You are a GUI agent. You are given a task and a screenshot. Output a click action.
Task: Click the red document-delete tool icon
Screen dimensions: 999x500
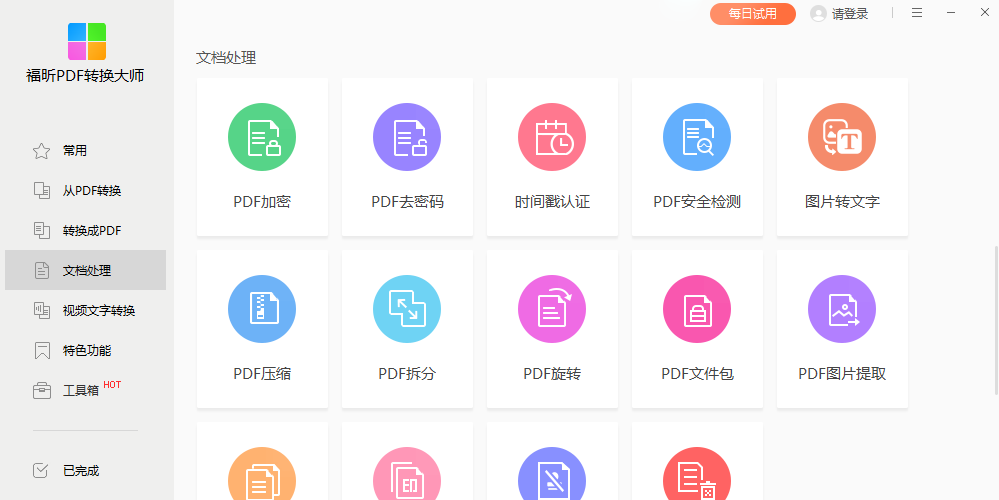coord(697,473)
